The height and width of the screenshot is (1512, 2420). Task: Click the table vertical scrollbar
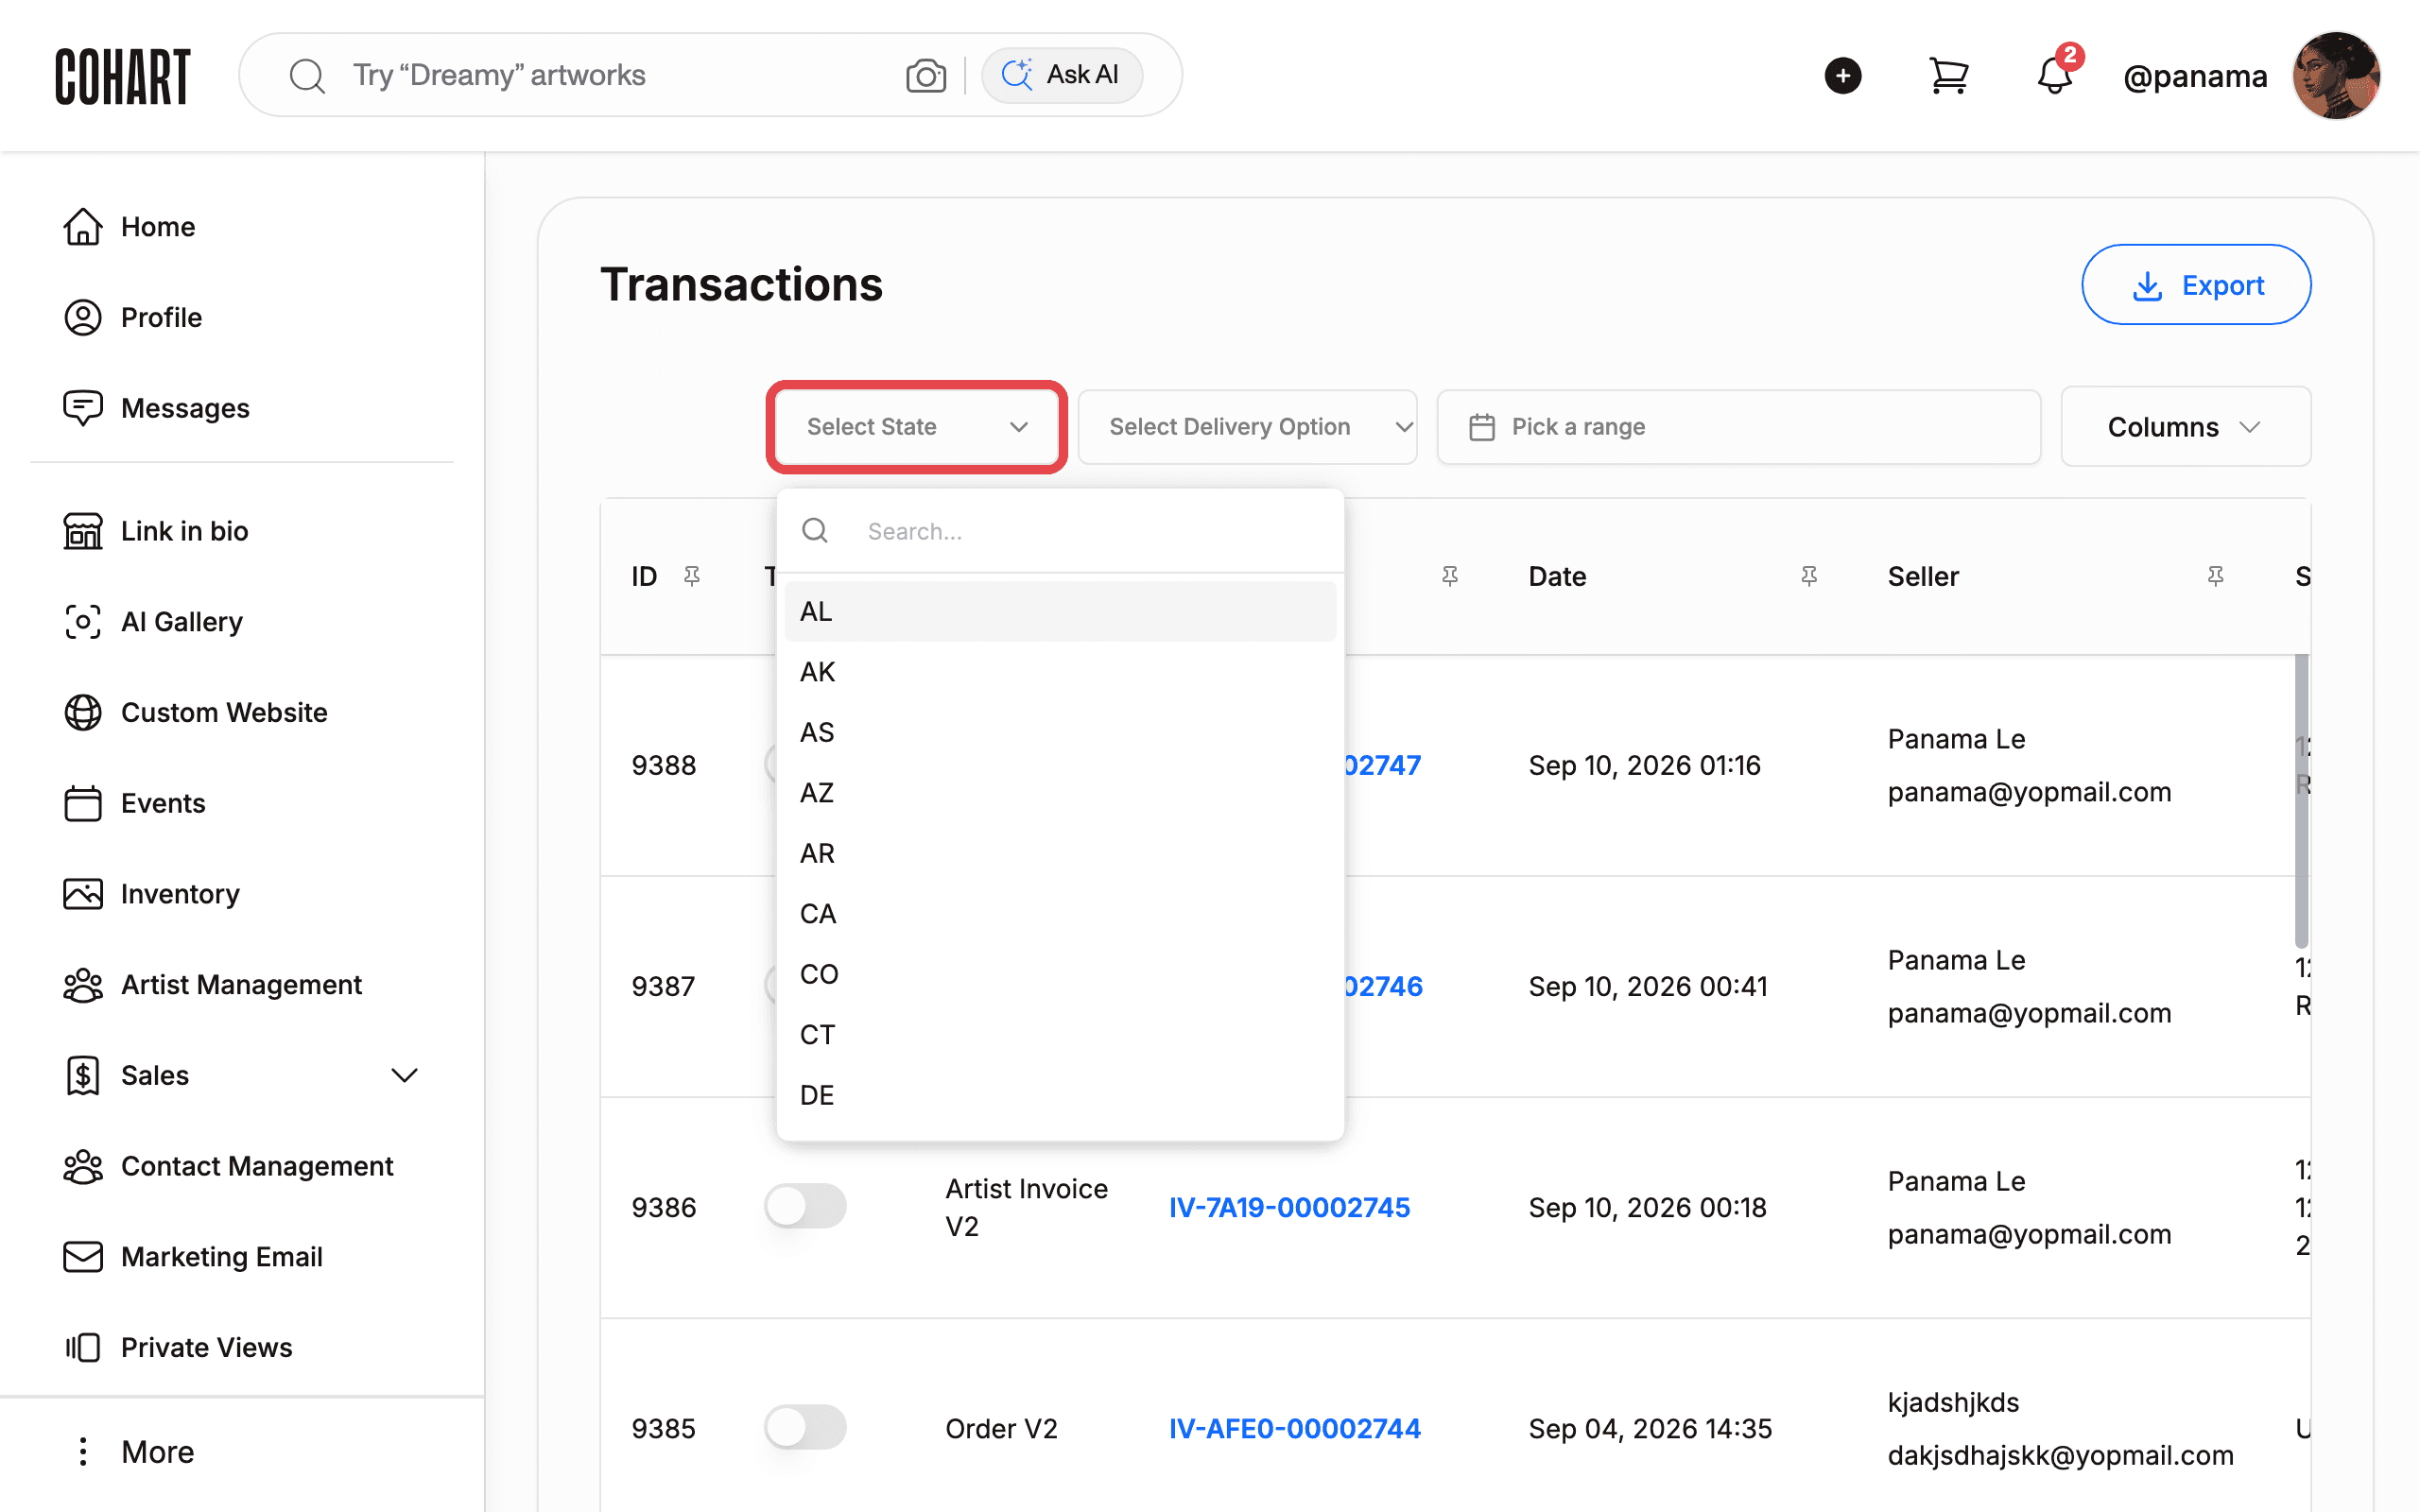2301,800
